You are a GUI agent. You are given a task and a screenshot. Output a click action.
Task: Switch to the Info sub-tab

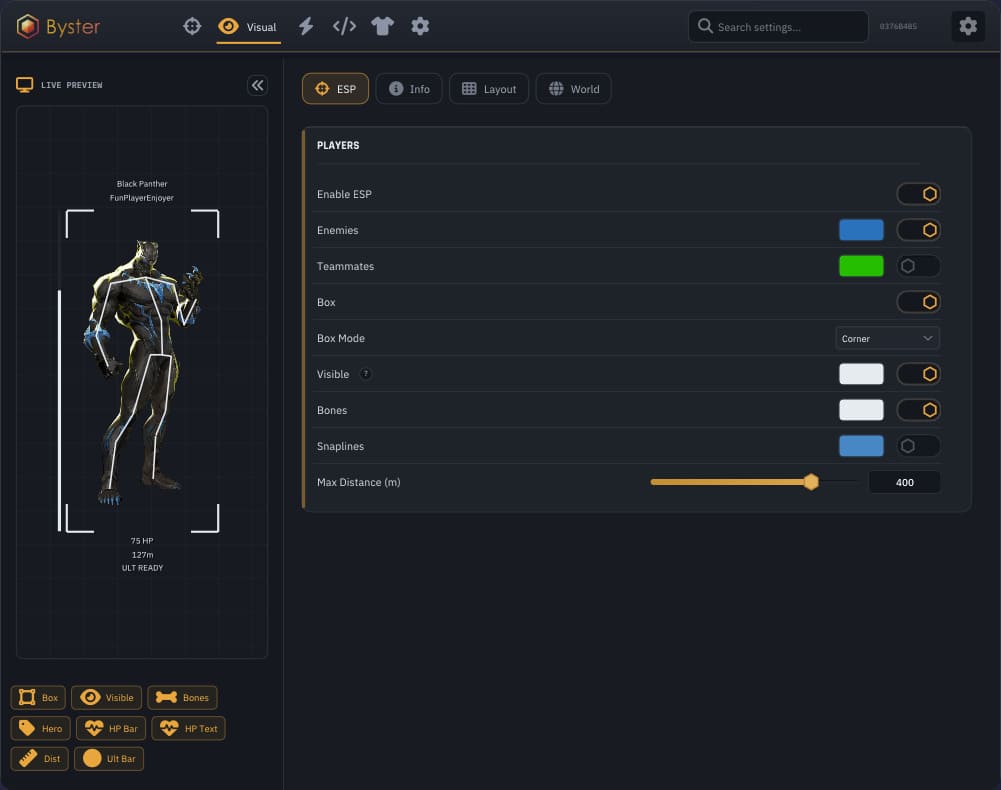pyautogui.click(x=409, y=89)
